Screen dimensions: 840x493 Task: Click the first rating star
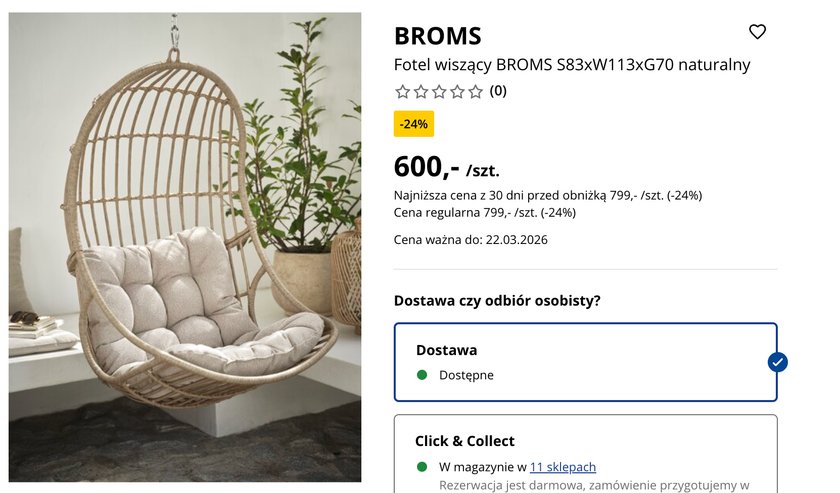tap(402, 92)
